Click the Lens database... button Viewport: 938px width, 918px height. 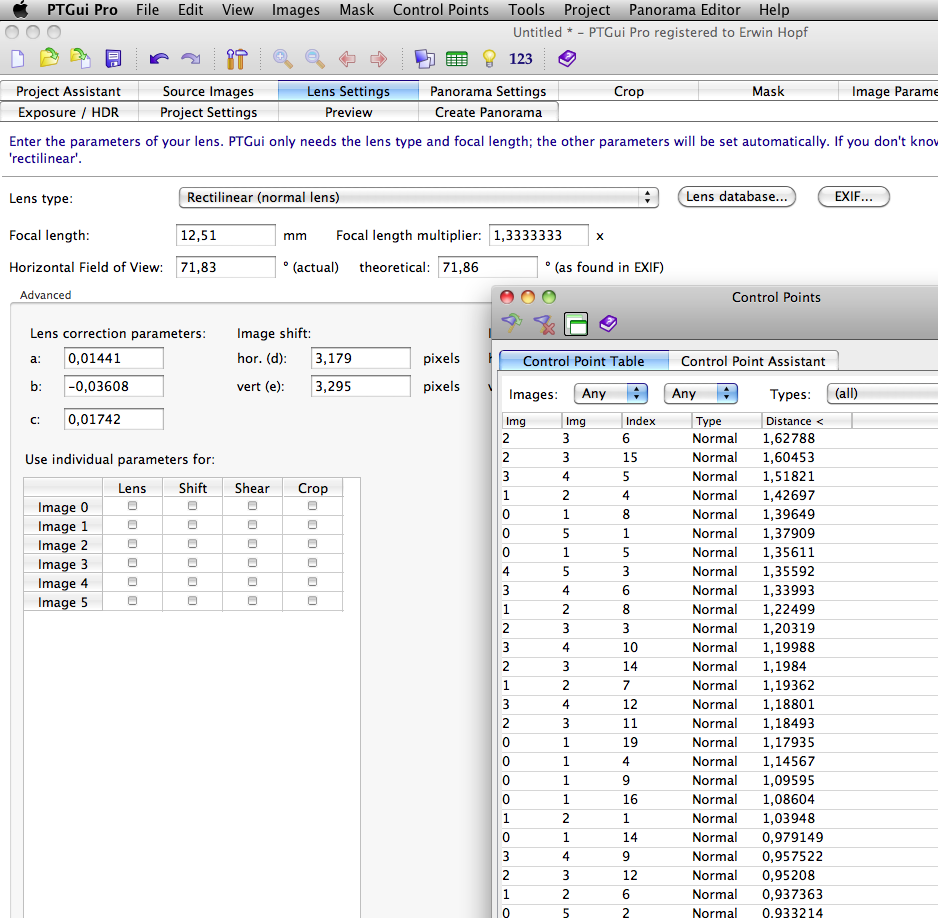pos(737,197)
